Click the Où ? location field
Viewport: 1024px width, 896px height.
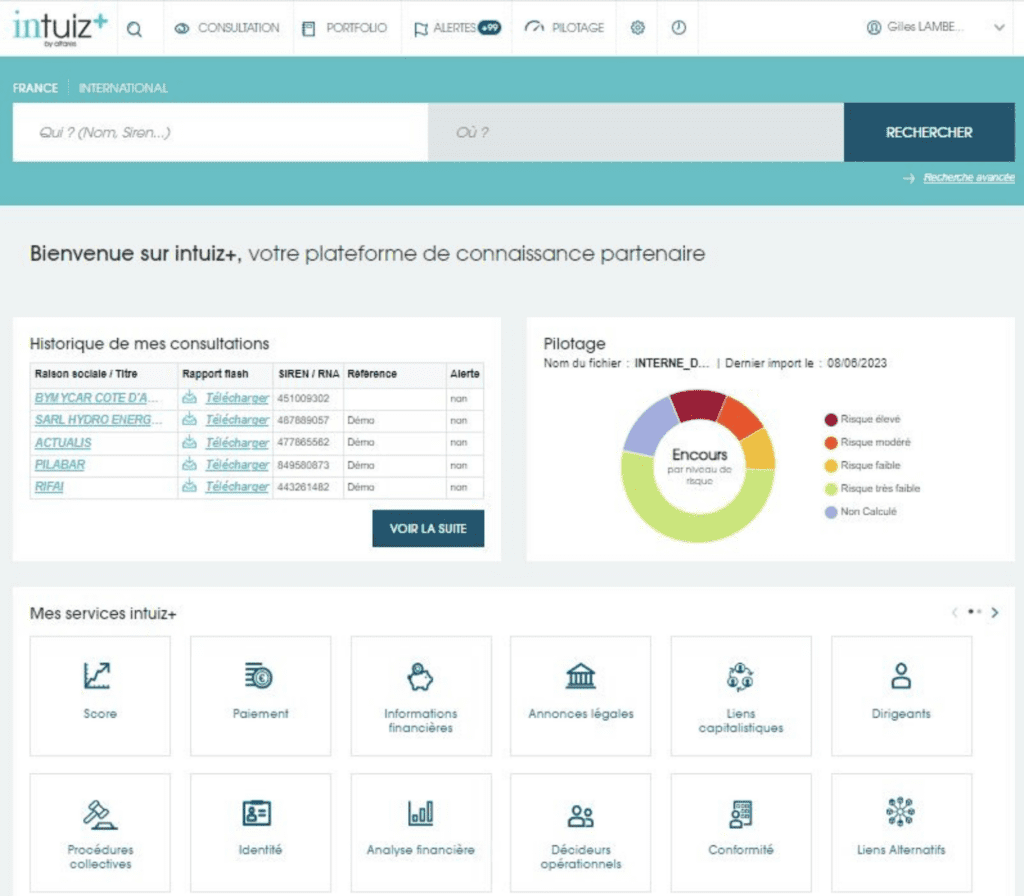635,132
